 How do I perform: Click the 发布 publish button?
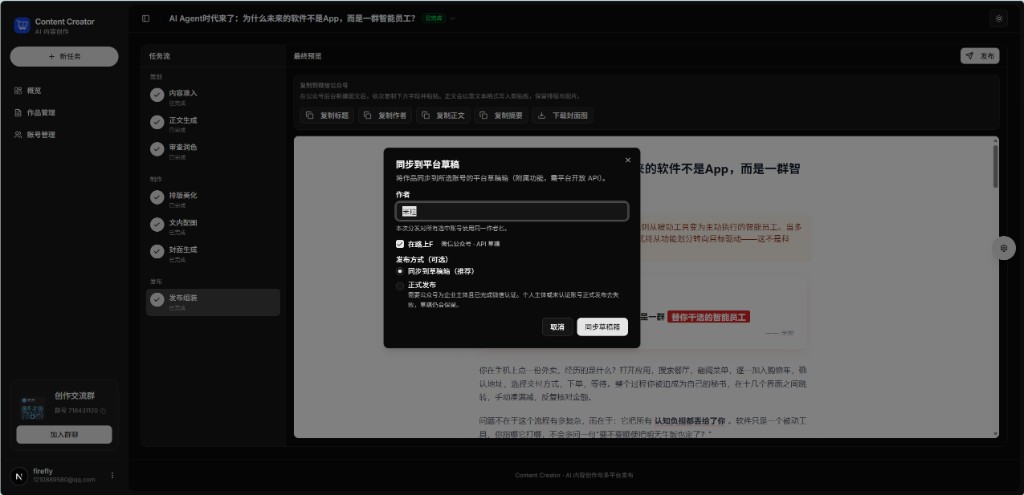coord(980,56)
